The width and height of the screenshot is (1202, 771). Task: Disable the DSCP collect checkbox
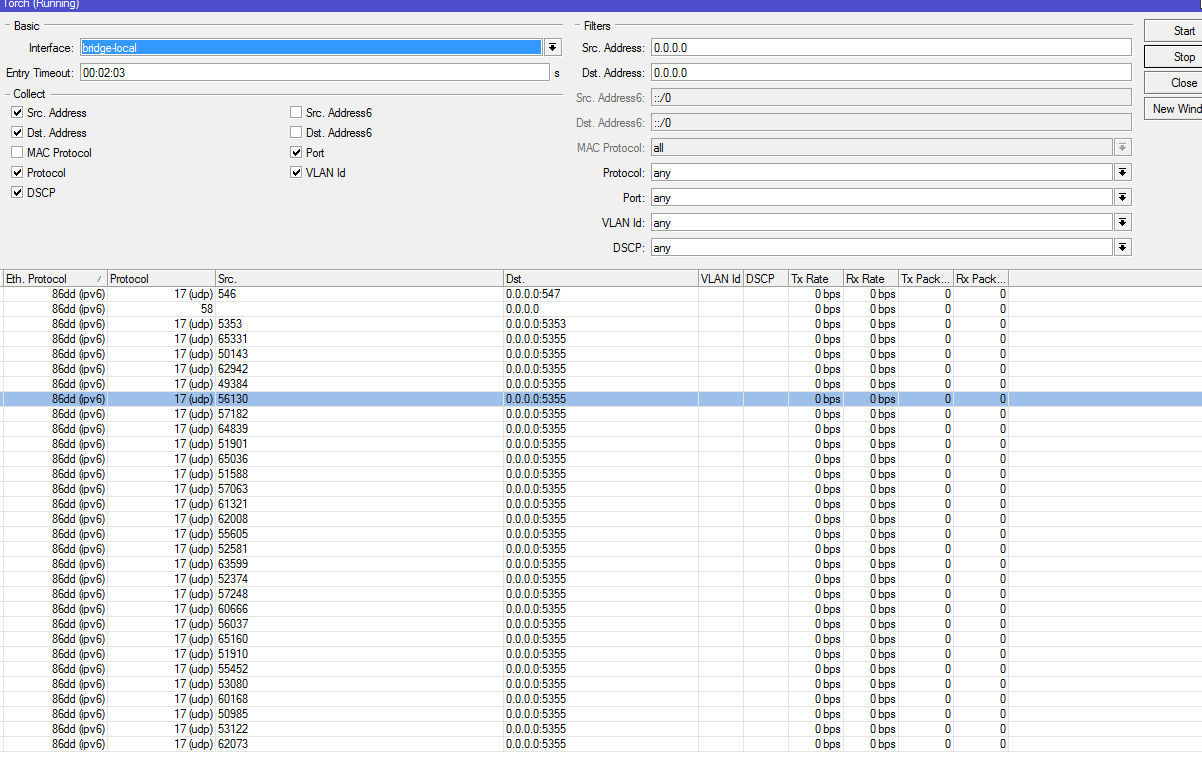click(17, 193)
